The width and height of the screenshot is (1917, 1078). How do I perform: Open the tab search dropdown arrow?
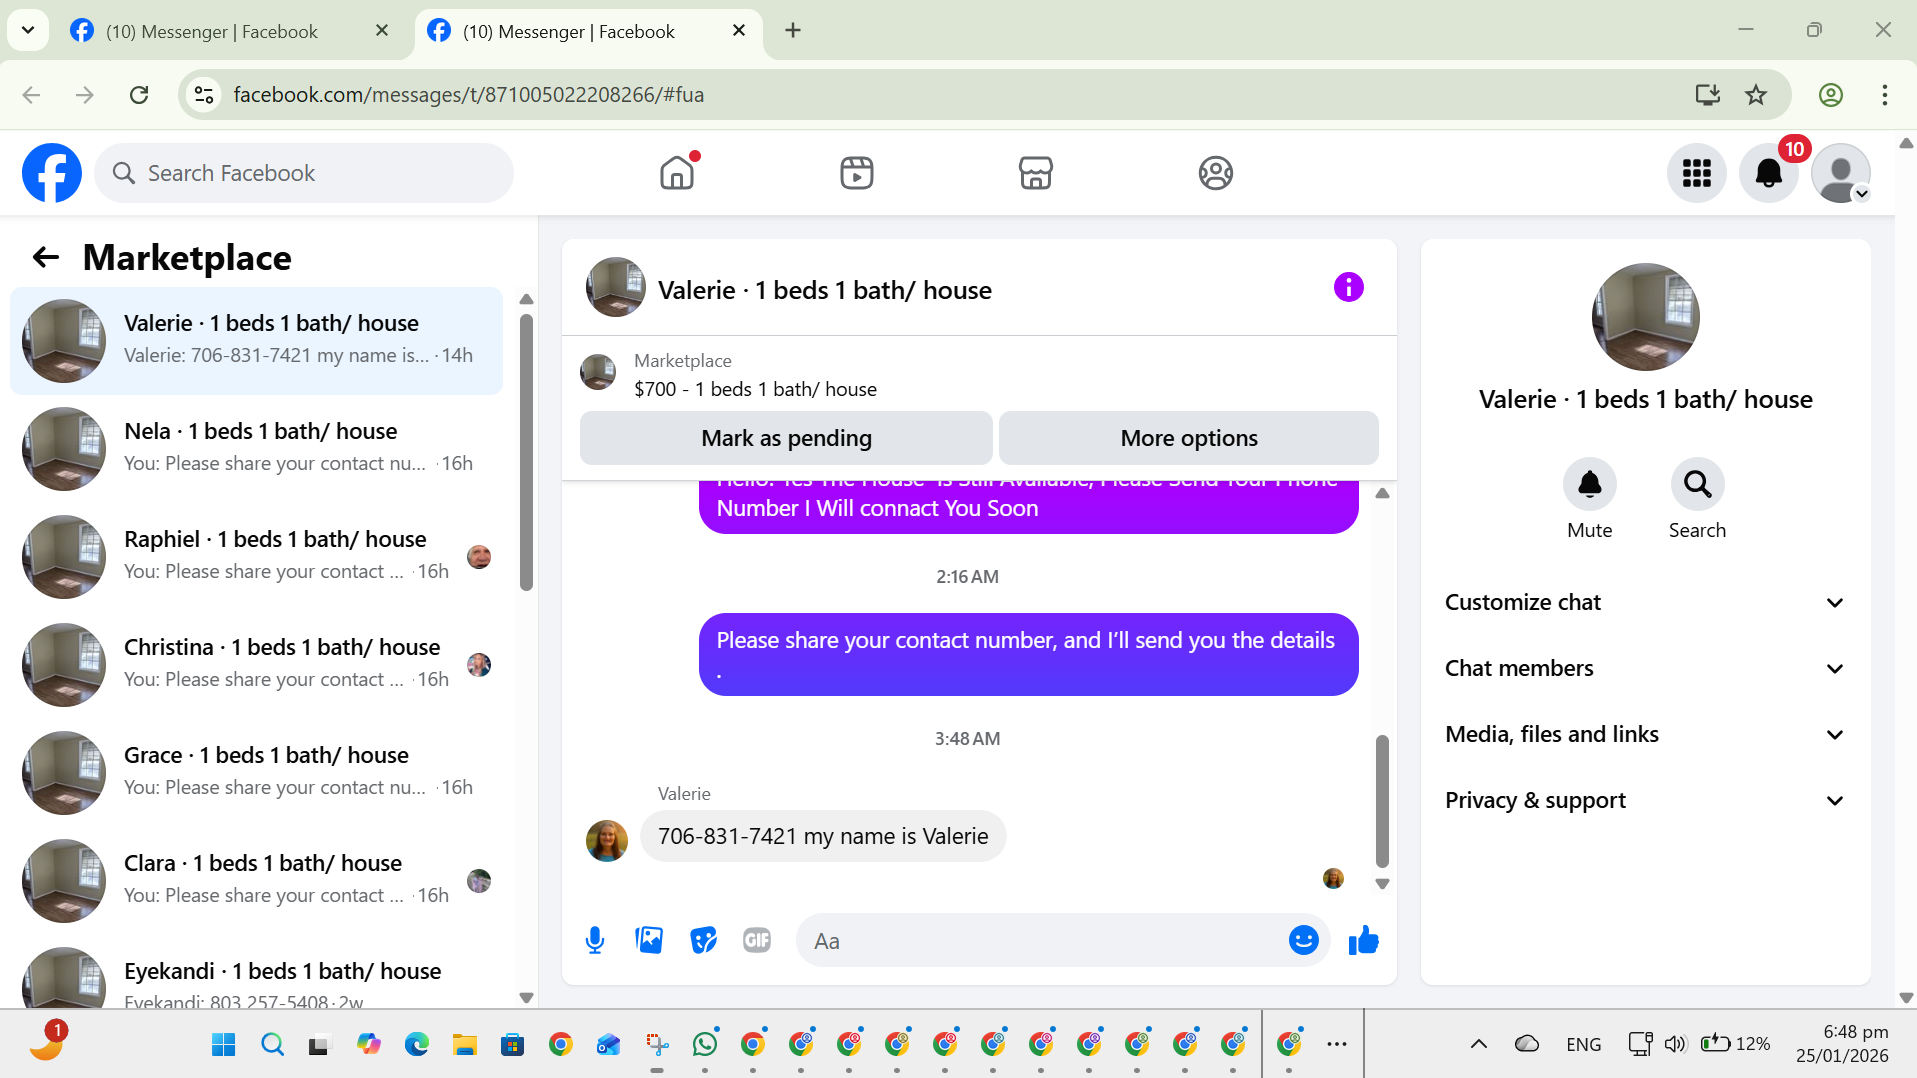tap(28, 30)
